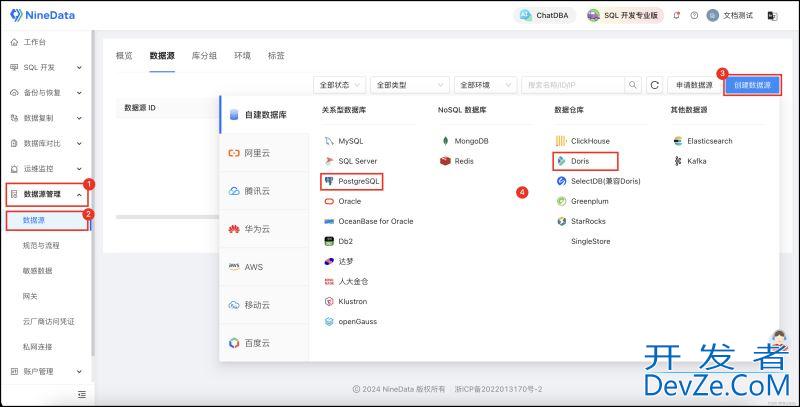800x407 pixels.
Task: Choose Elasticsearch data source
Action: click(x=703, y=141)
